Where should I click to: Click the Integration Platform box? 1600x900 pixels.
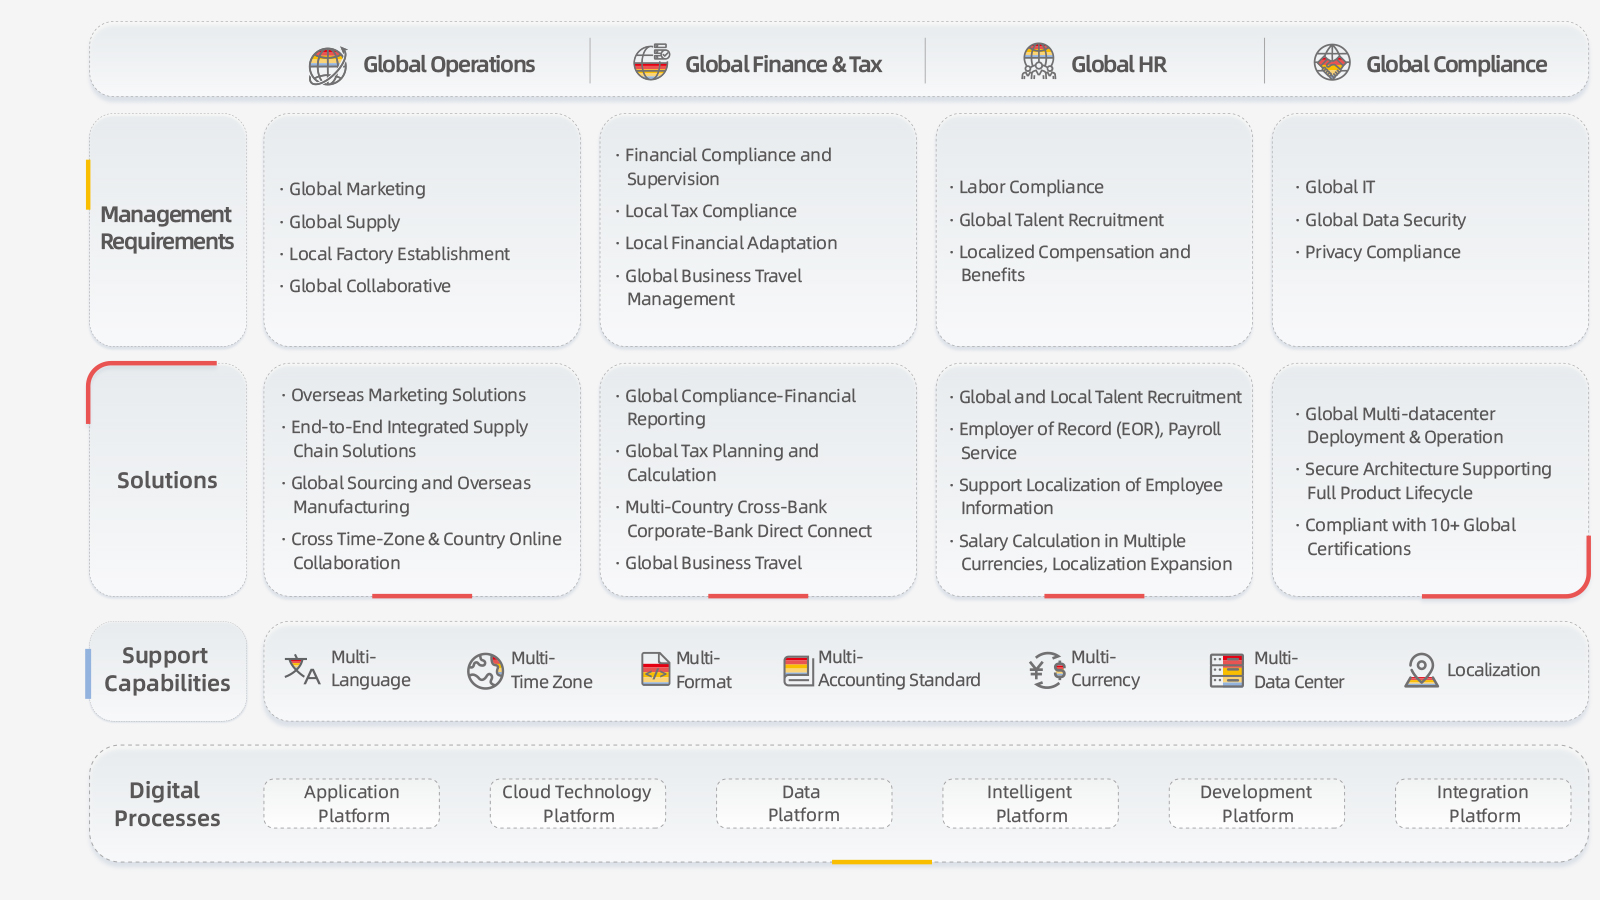click(x=1483, y=804)
